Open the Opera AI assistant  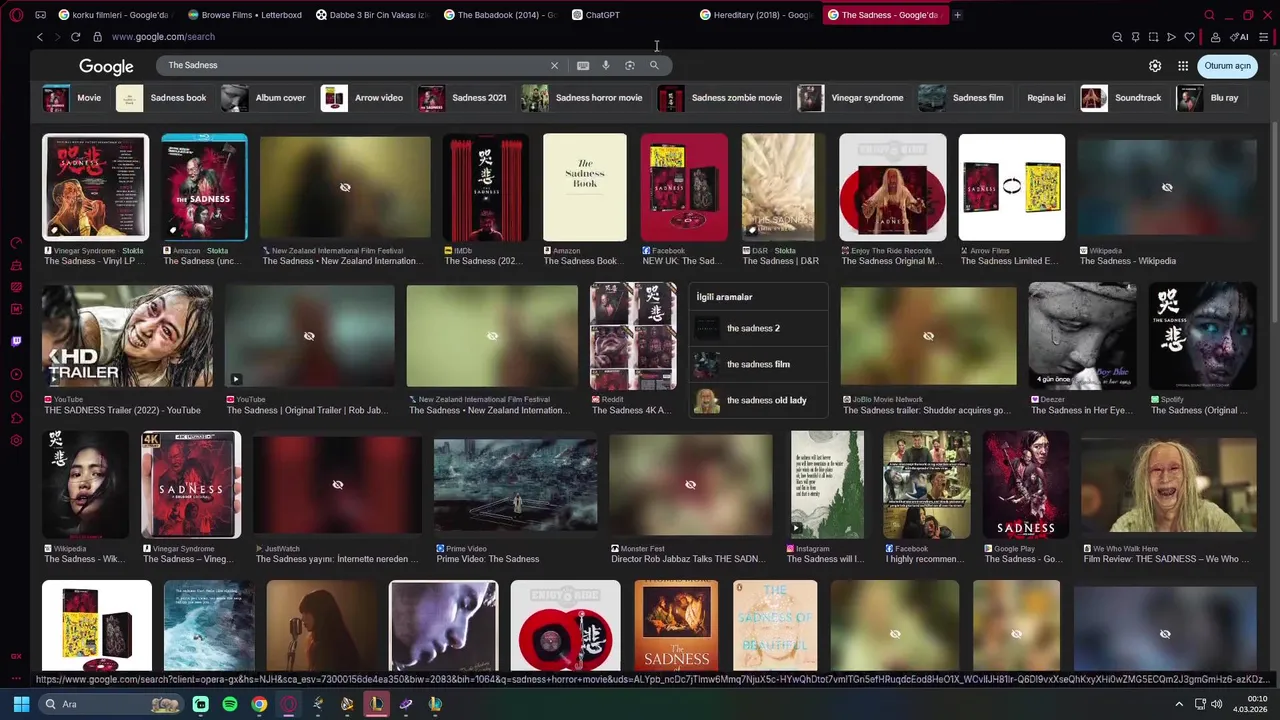coord(1240,37)
